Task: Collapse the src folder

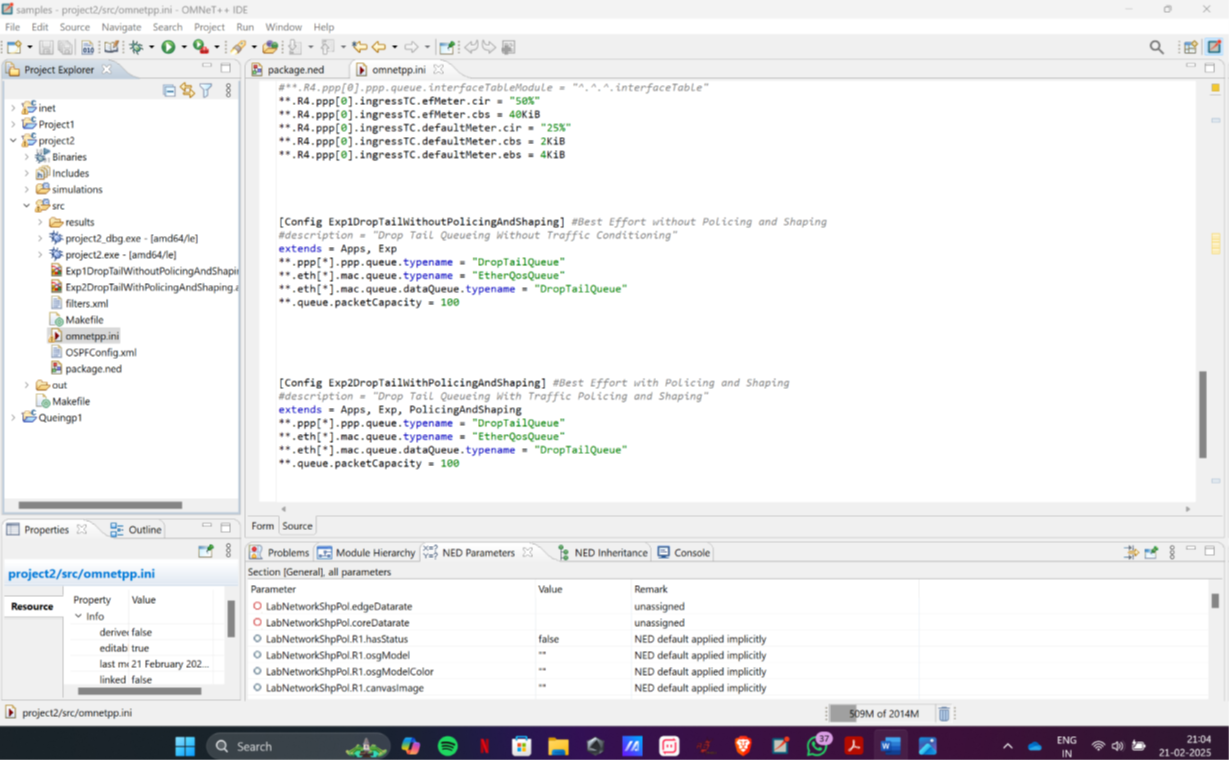Action: (x=27, y=206)
